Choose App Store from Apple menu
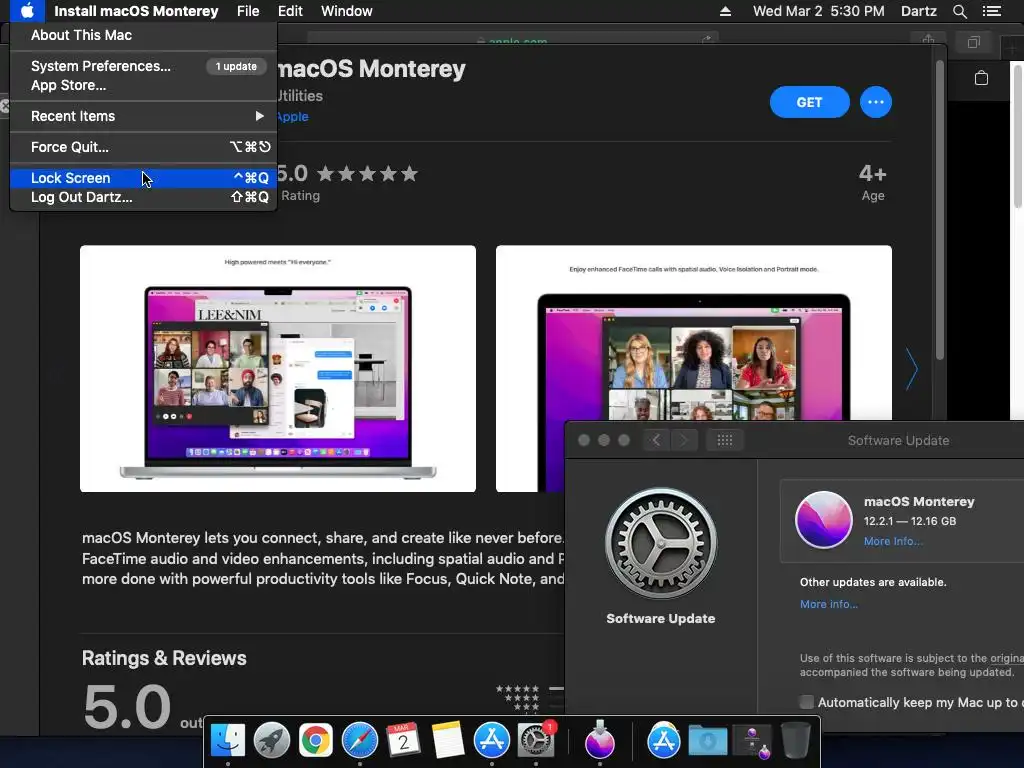This screenshot has width=1024, height=768. coord(143,86)
